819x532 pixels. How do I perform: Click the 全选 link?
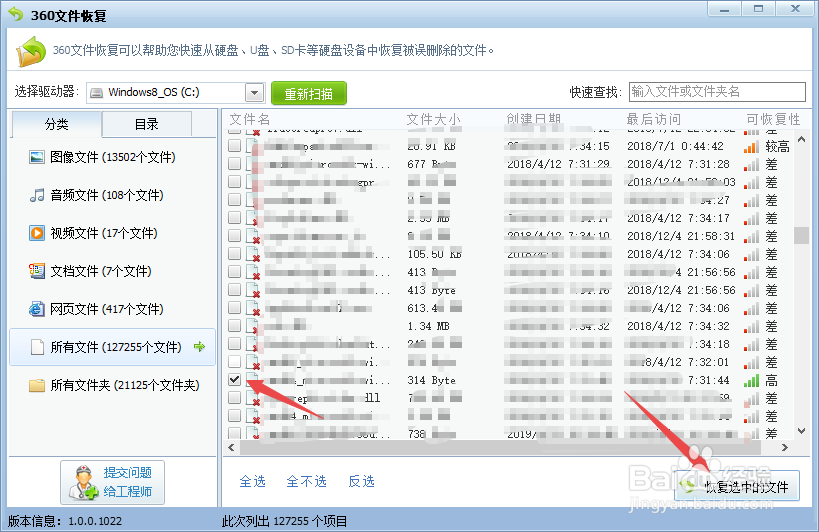pos(252,481)
